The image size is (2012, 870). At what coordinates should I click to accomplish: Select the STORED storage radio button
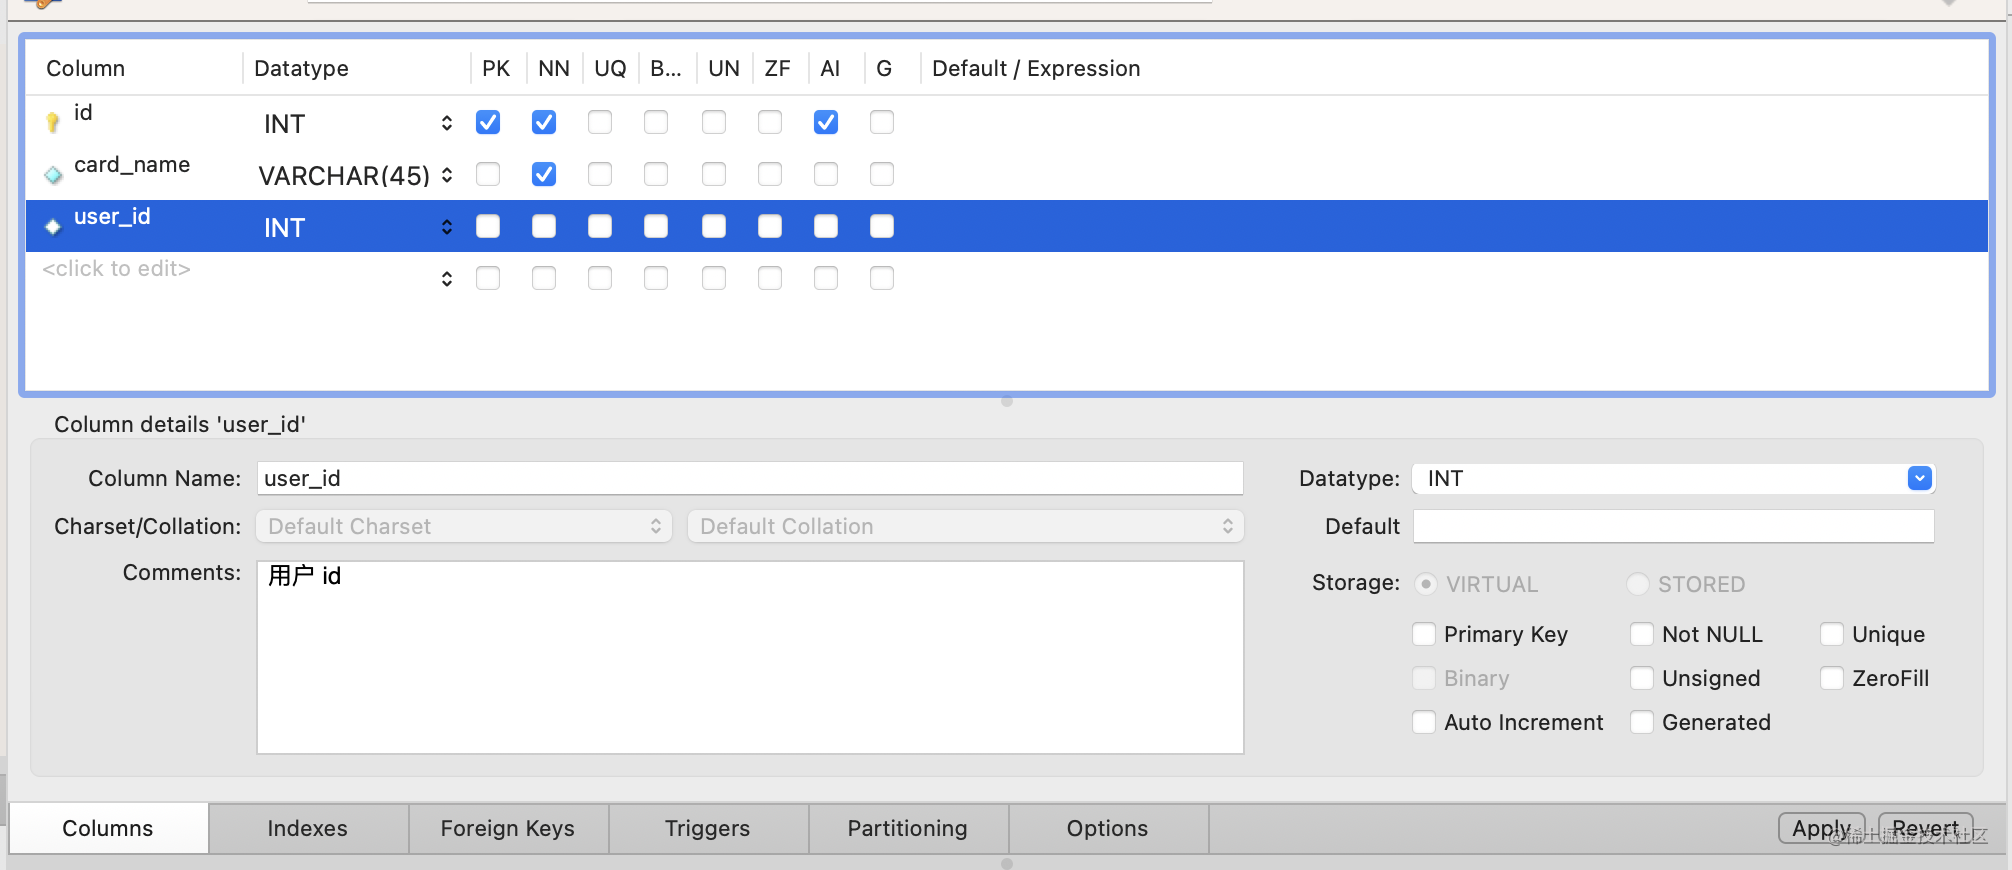1638,584
